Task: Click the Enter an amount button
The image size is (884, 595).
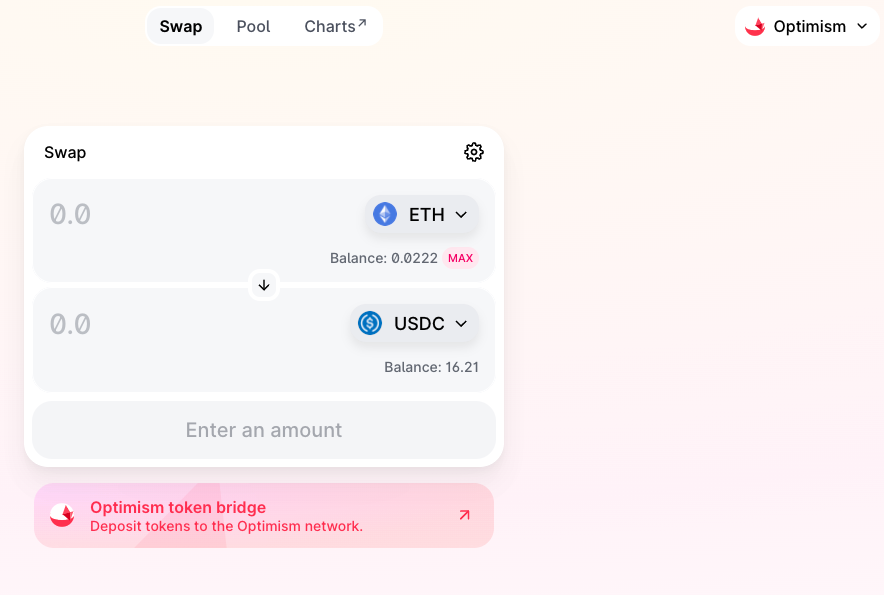Action: (x=264, y=430)
